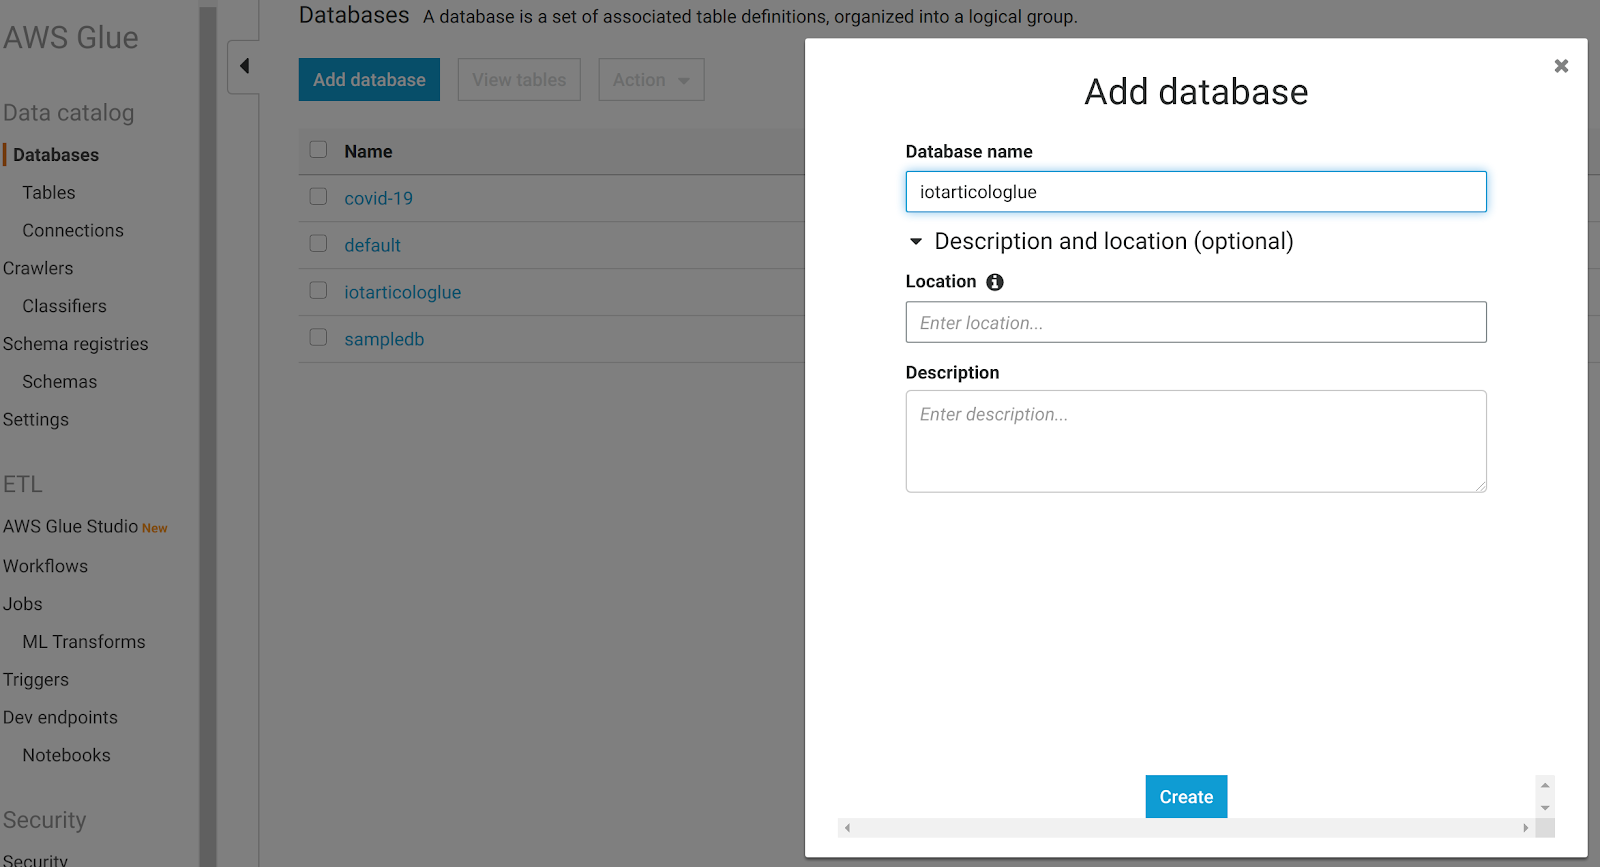1600x867 pixels.
Task: Click the dialog scroll-left arrow
Action: (x=847, y=828)
